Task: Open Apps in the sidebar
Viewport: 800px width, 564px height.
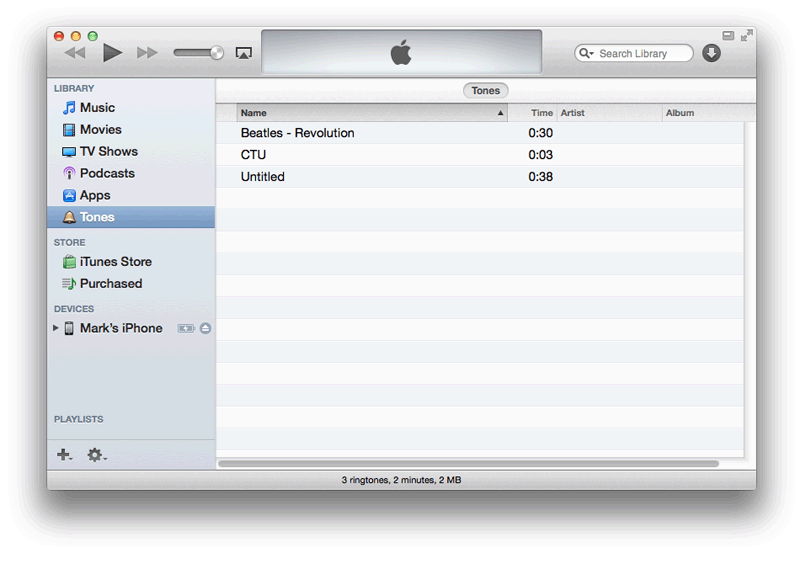Action: click(x=94, y=196)
